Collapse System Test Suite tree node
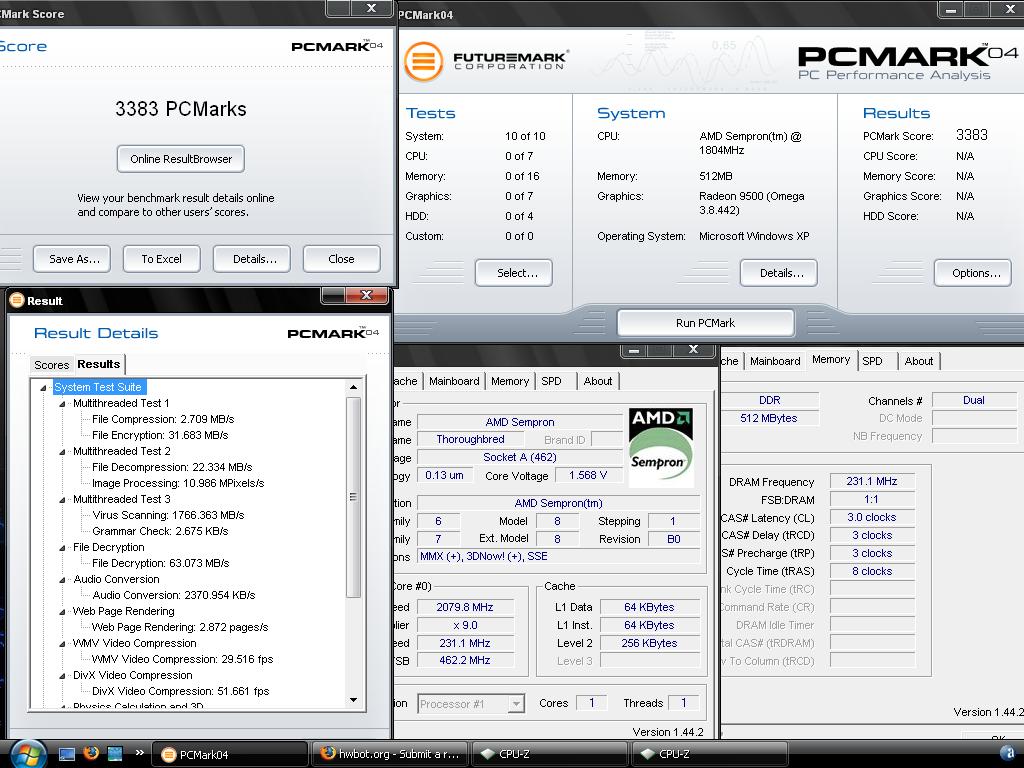The height and width of the screenshot is (768, 1024). [x=43, y=388]
